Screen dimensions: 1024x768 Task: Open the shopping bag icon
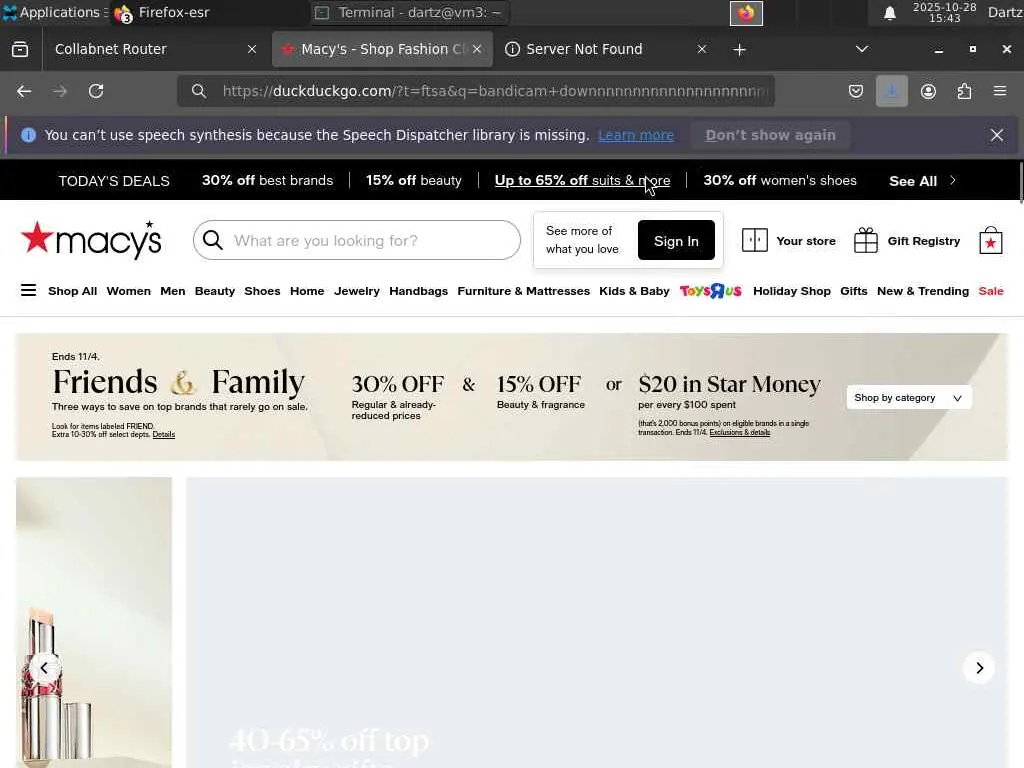click(991, 240)
